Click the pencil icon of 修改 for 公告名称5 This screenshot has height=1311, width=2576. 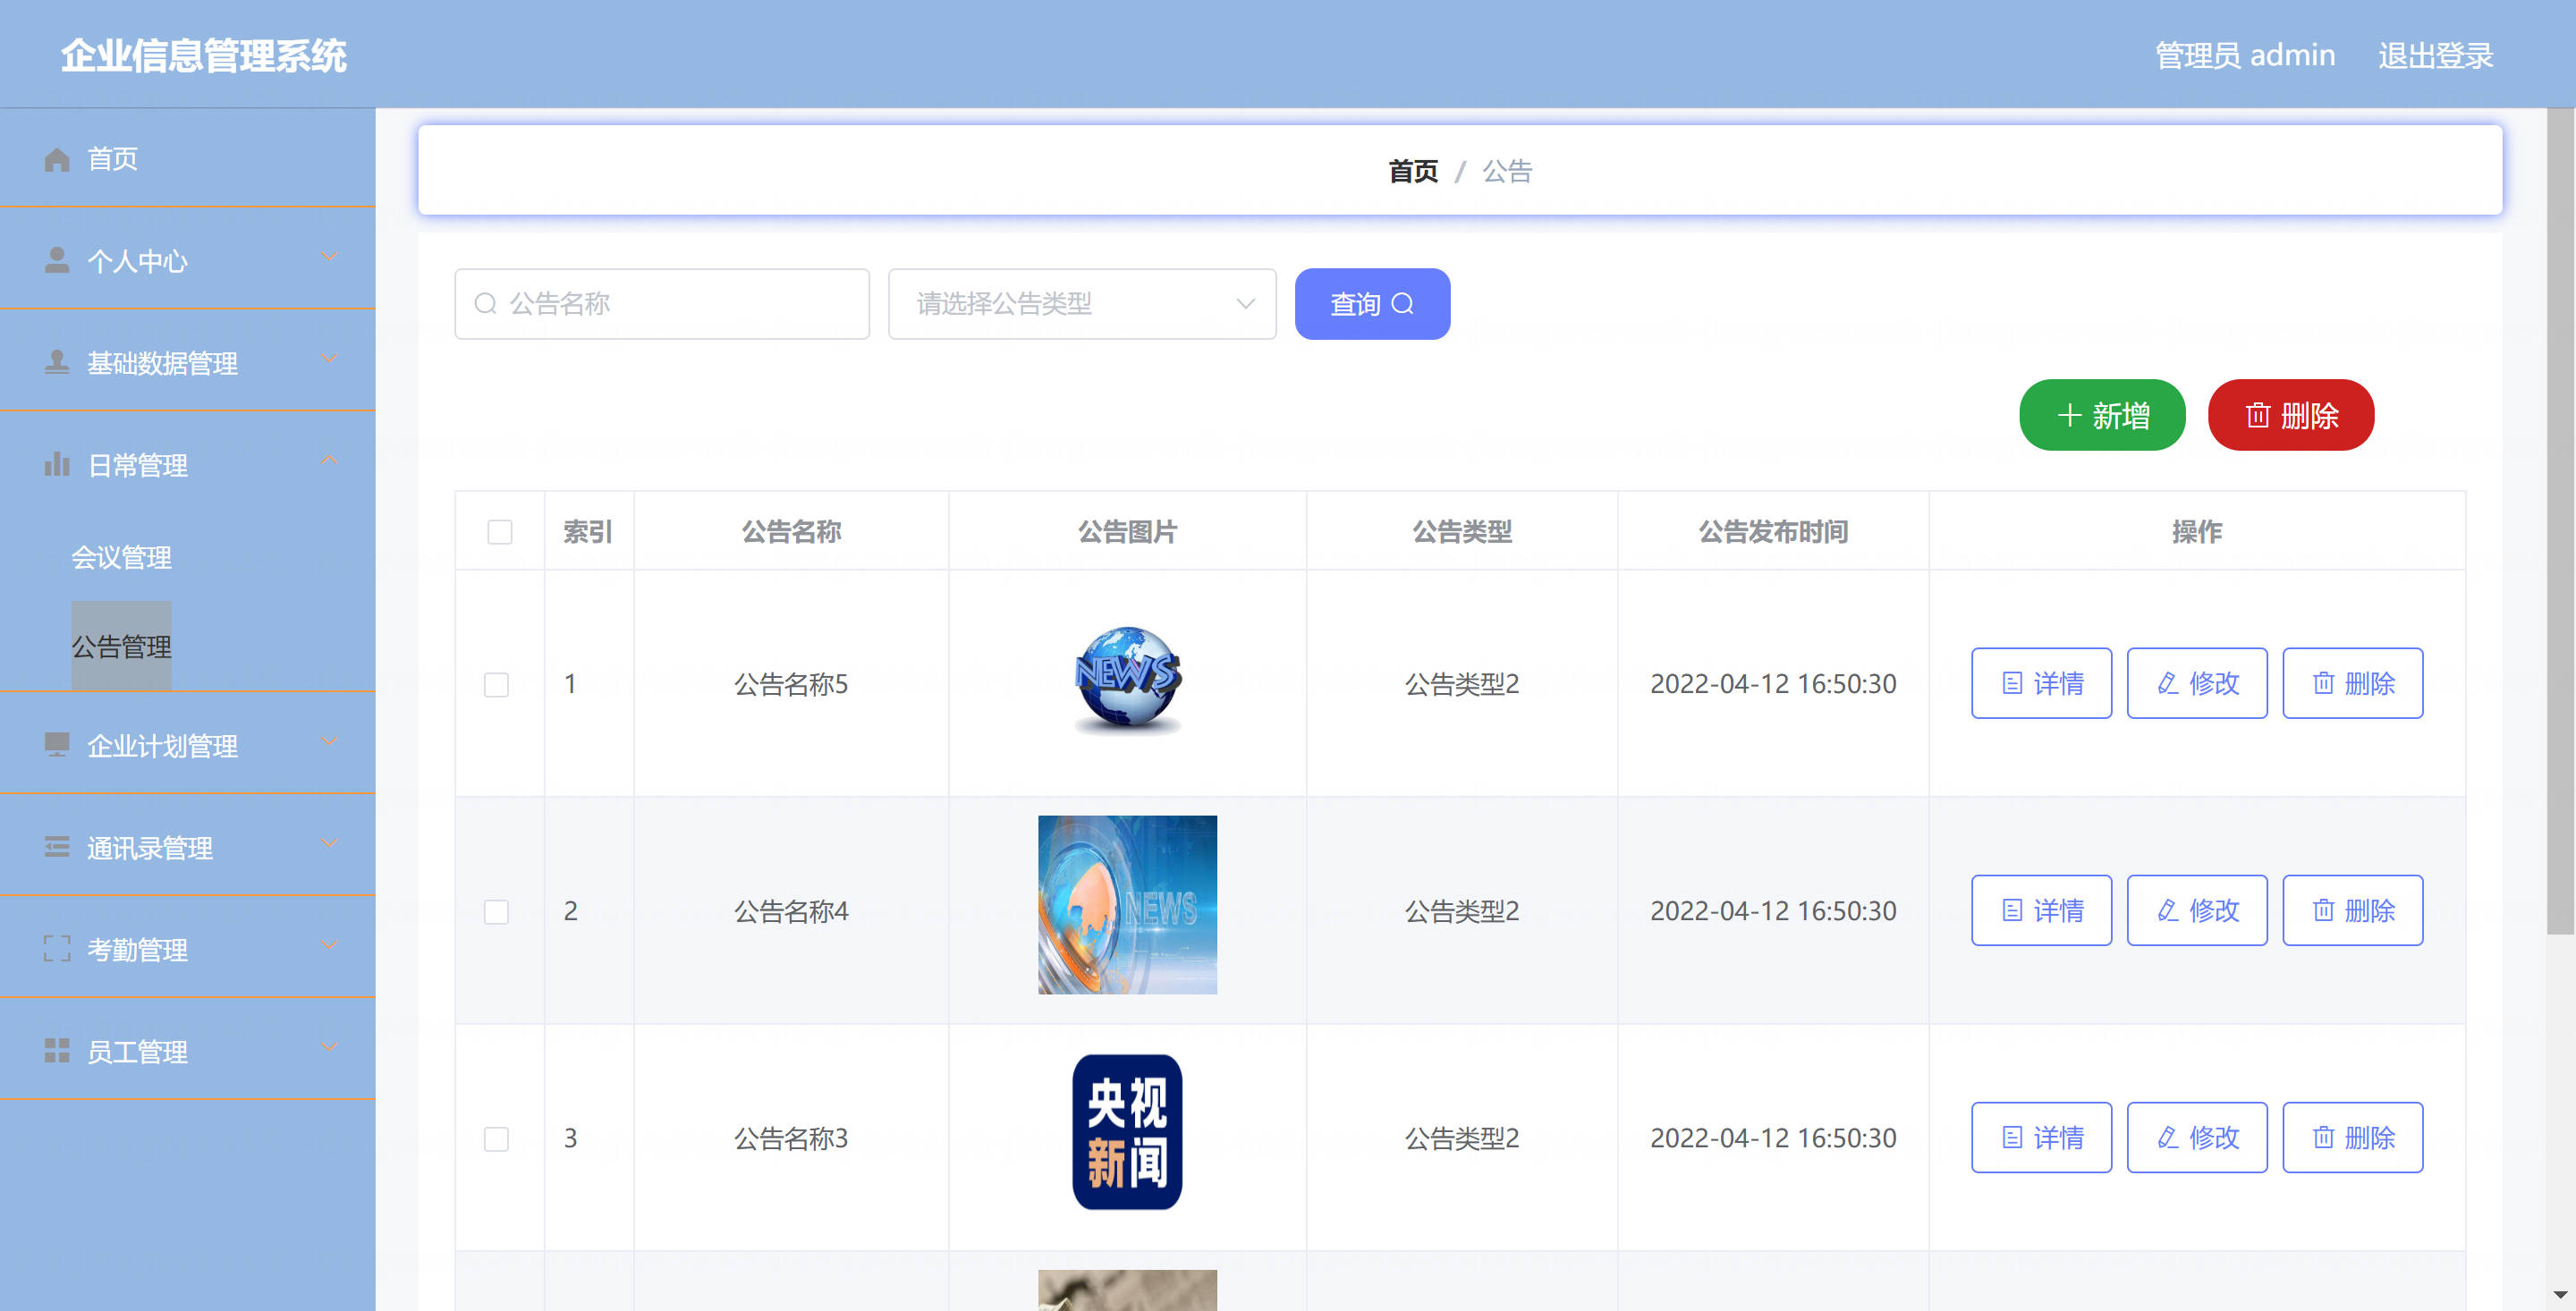(x=2168, y=683)
